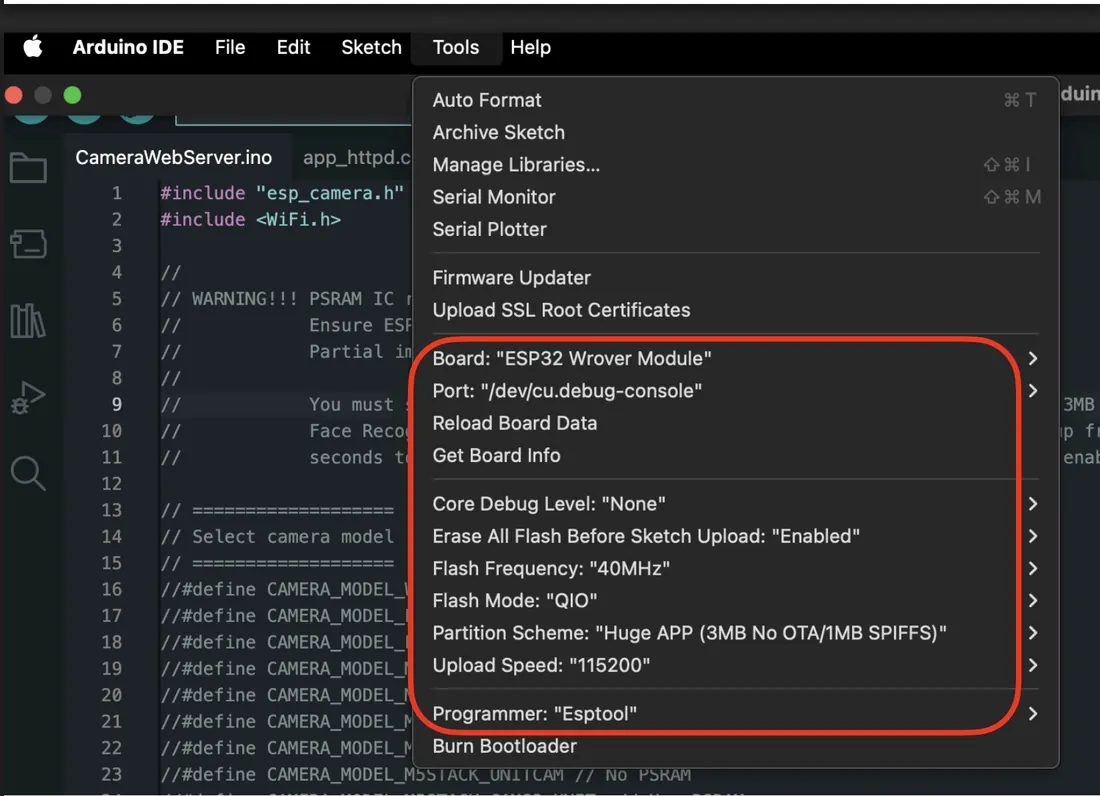The width and height of the screenshot is (1100, 796).
Task: Expand Core Debug Level submenu
Action: (735, 504)
